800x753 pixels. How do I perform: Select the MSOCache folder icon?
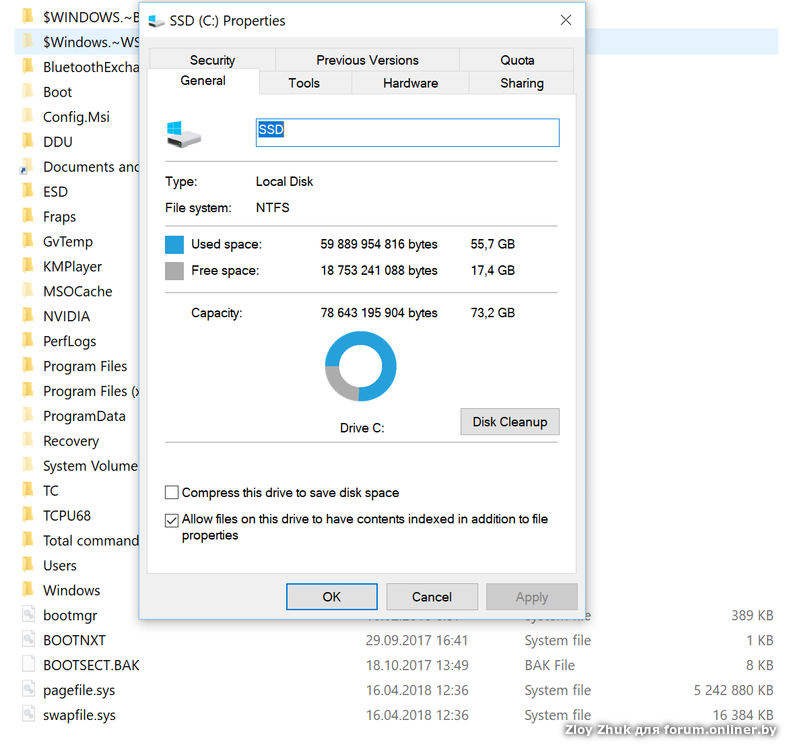coord(28,291)
